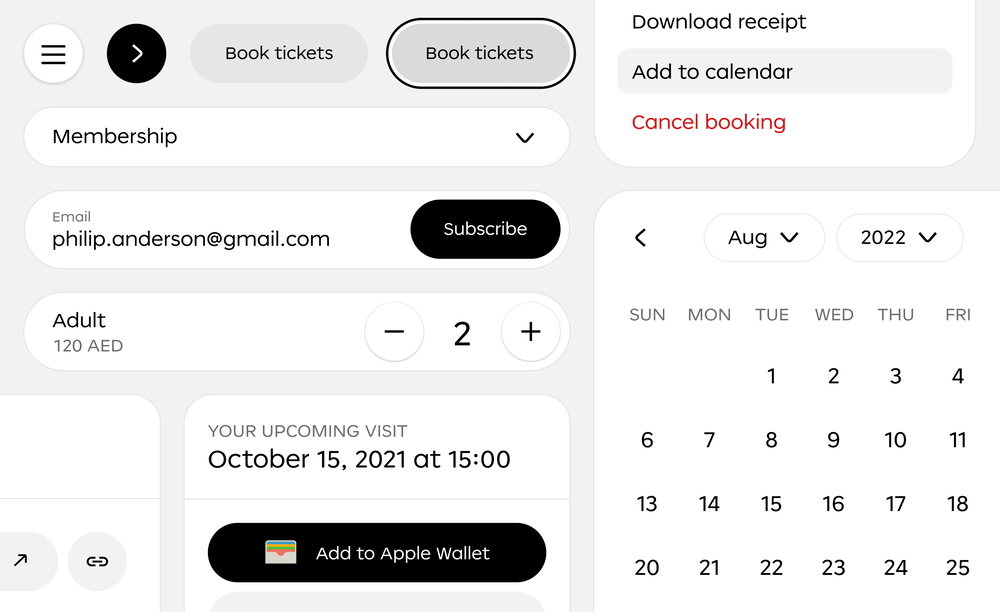Decrease Adult ticket count with minus
1000x612 pixels.
(394, 332)
